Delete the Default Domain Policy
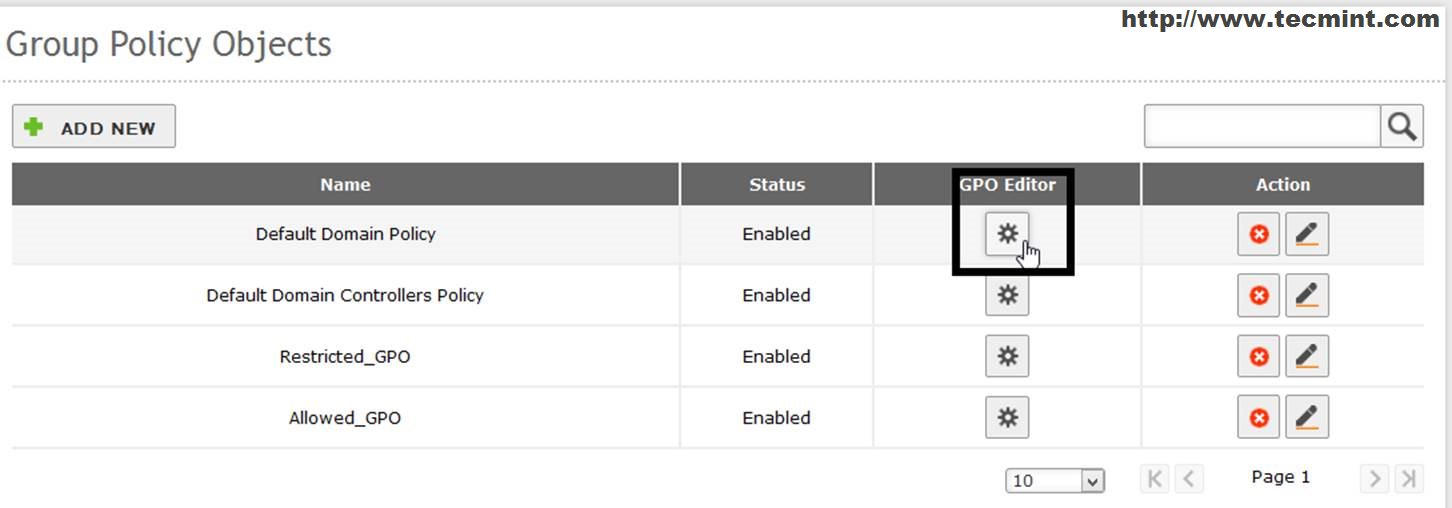The width and height of the screenshot is (1452, 508). tap(1259, 234)
